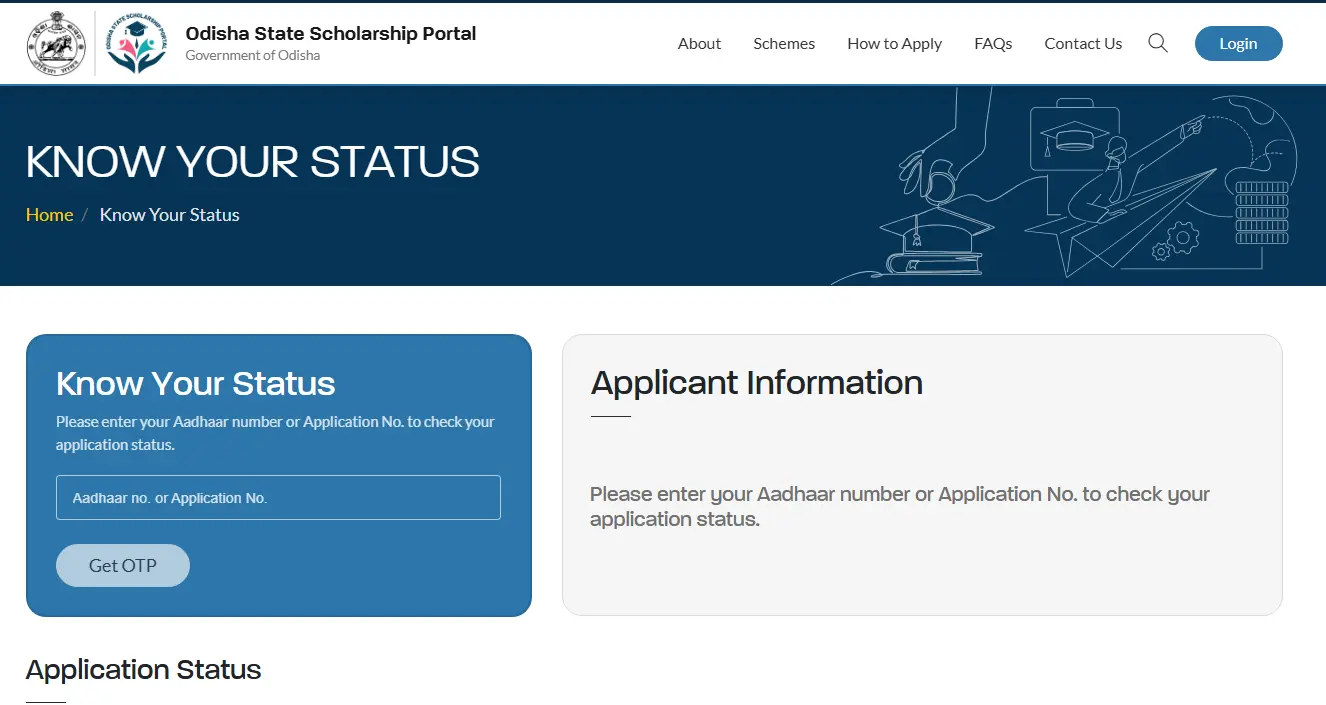Click the Government of Odisha subtitle
This screenshot has width=1326, height=705.
point(252,55)
